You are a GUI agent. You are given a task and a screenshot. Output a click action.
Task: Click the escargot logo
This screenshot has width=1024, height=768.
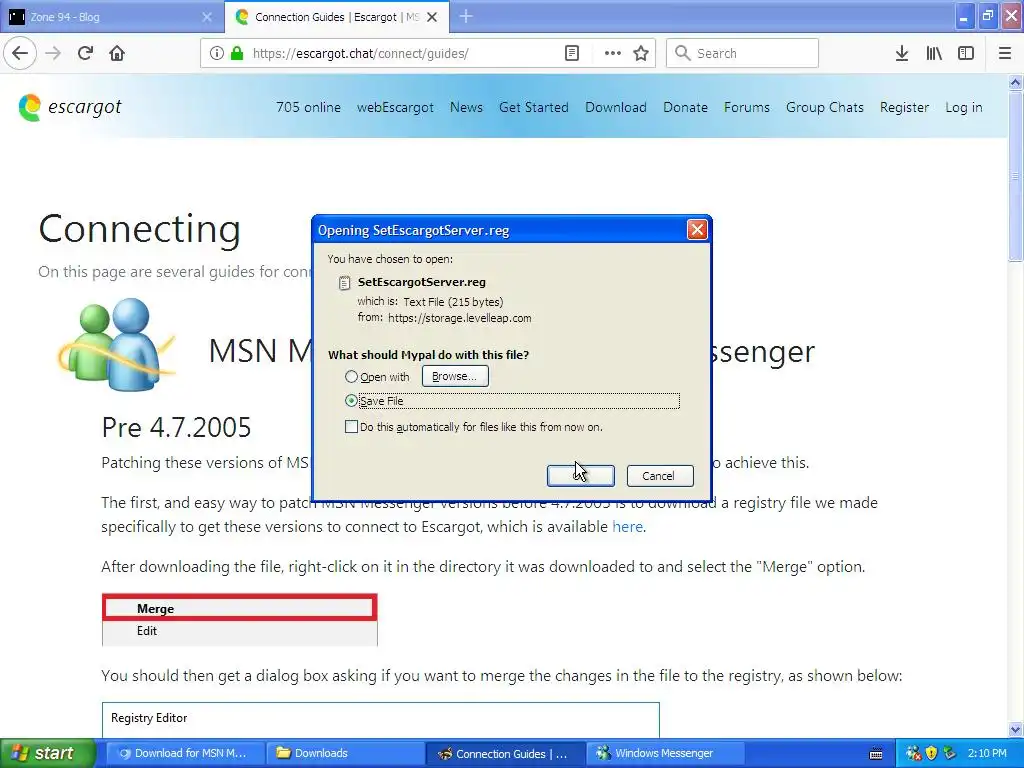[70, 107]
